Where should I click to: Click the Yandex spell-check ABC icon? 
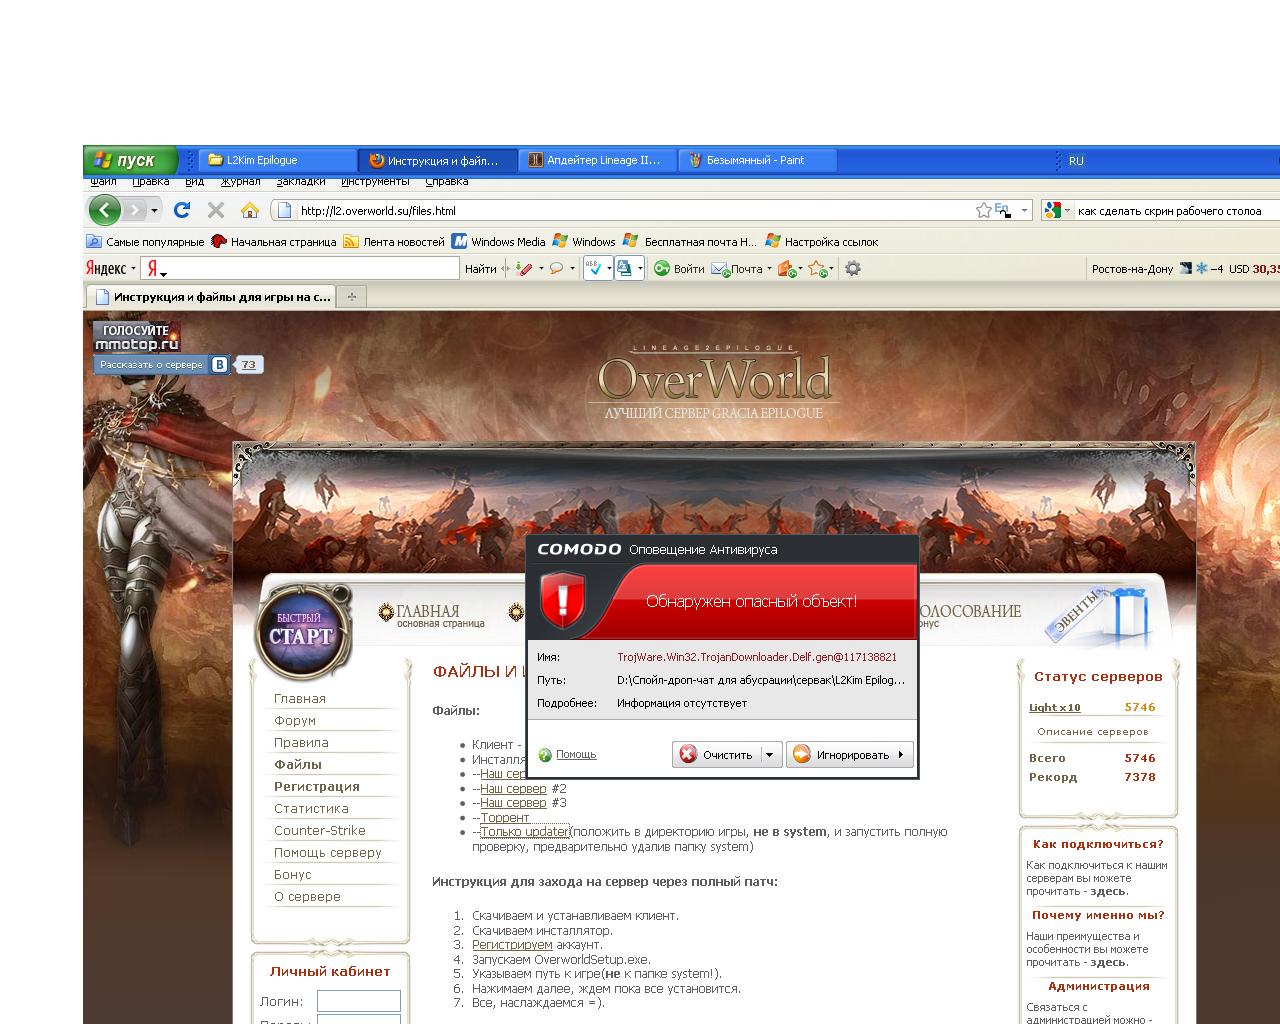594,268
